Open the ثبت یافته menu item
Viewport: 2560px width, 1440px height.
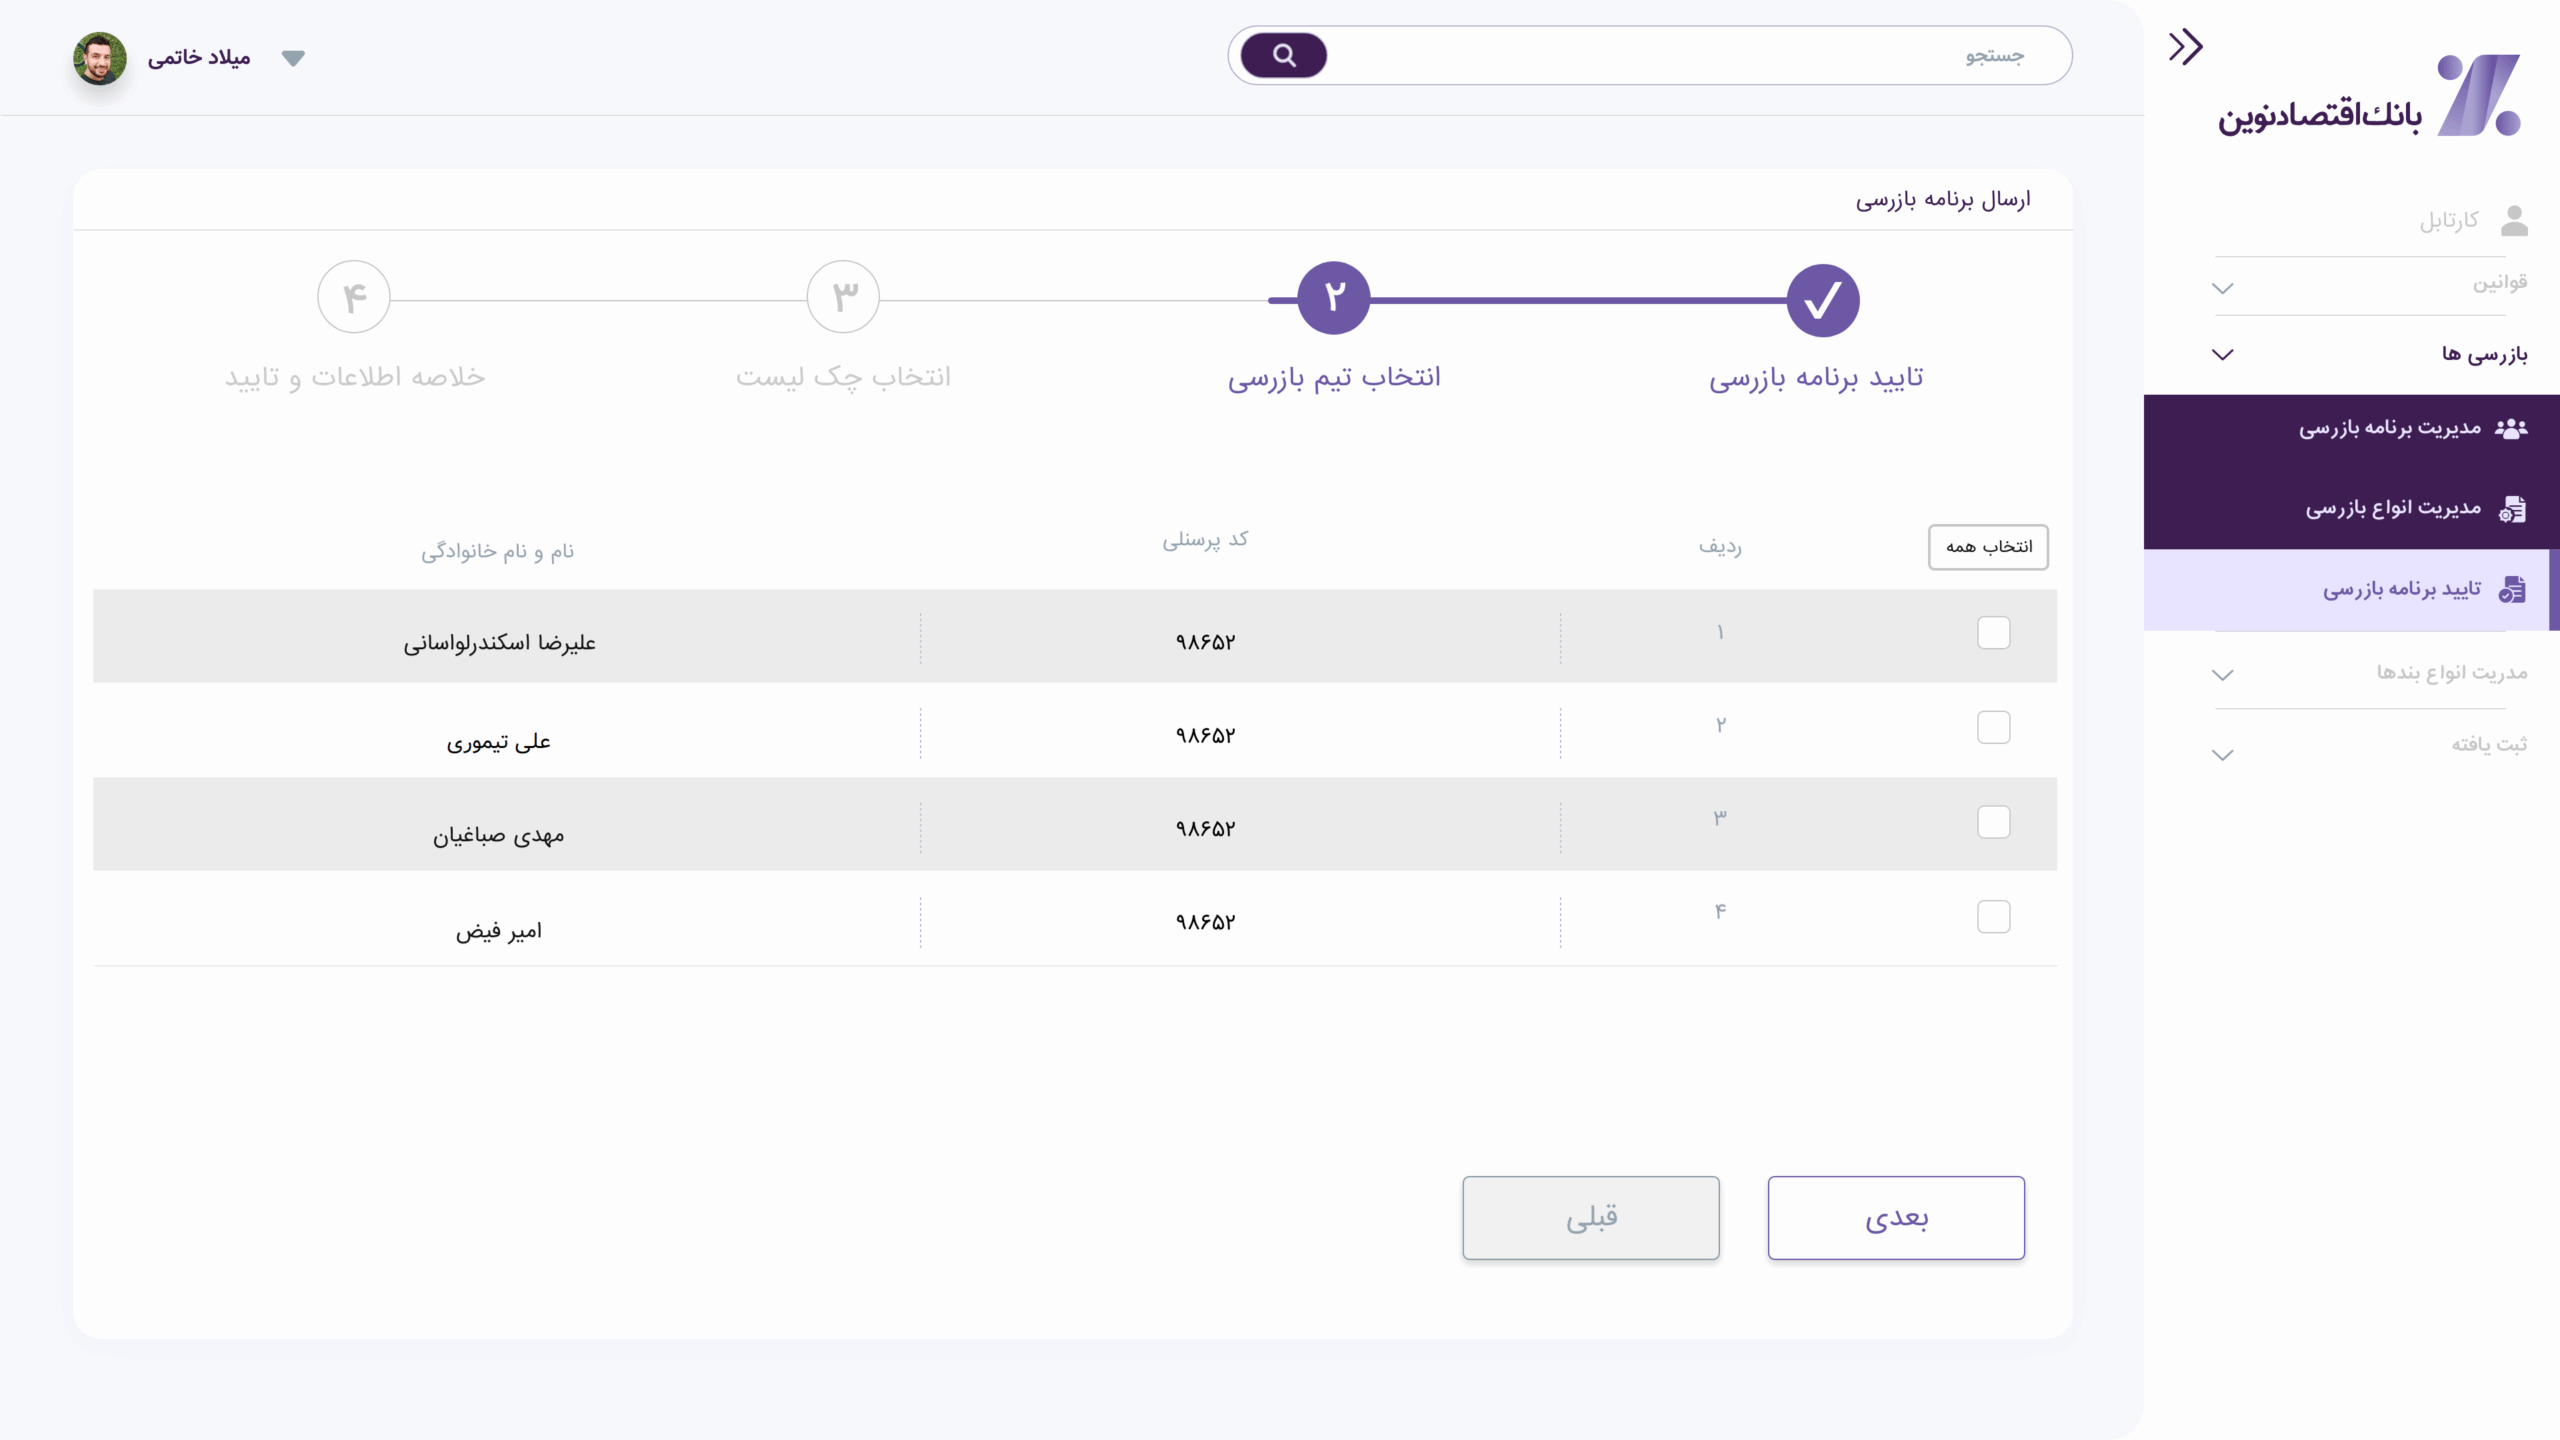(x=2488, y=744)
